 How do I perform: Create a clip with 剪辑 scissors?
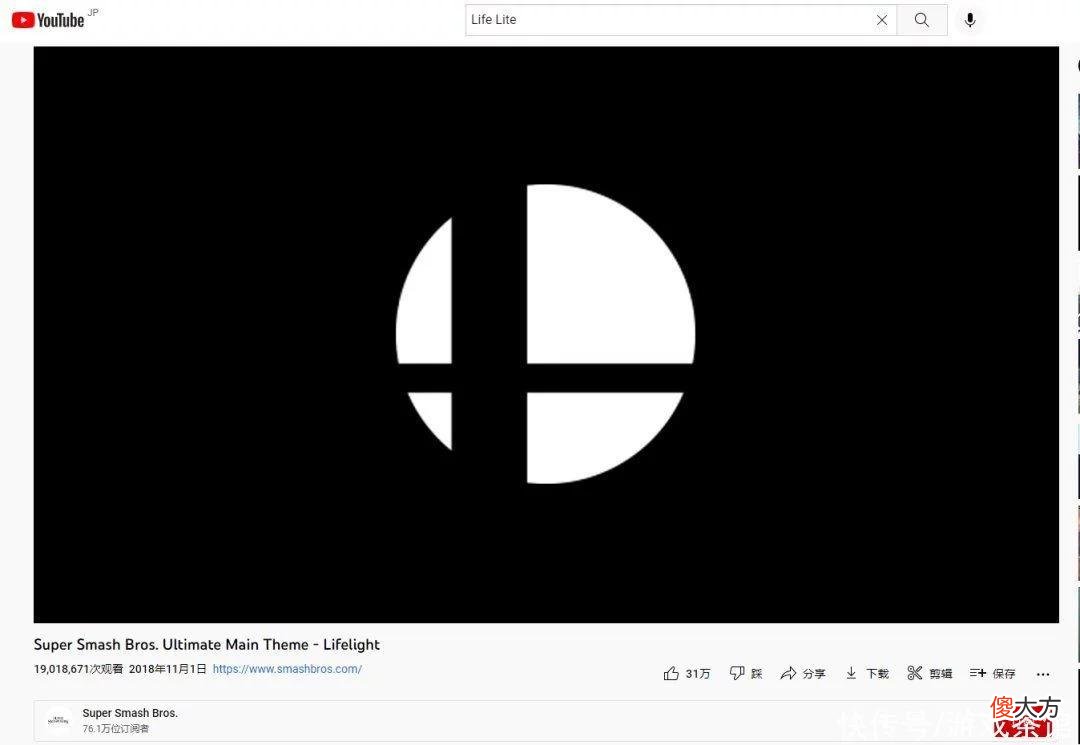coord(930,673)
